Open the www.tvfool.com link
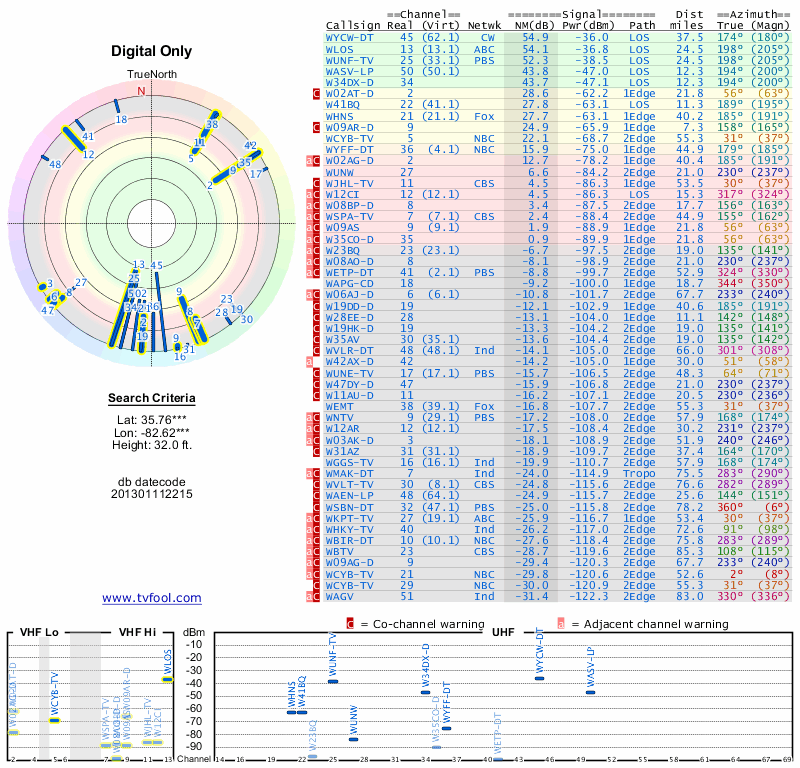 click(152, 598)
